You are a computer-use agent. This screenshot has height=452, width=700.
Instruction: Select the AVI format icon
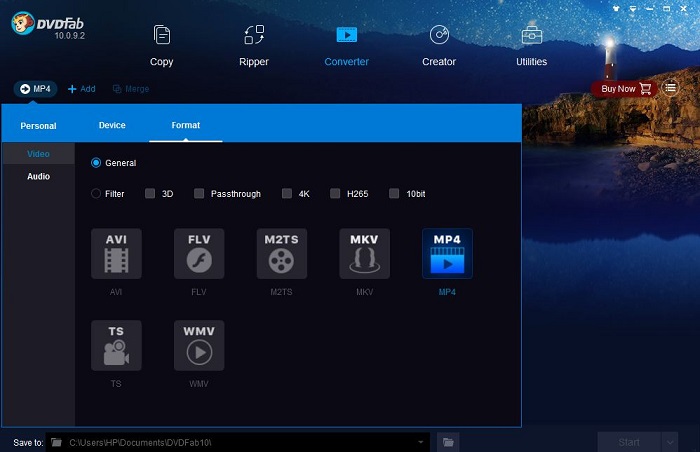click(x=116, y=254)
